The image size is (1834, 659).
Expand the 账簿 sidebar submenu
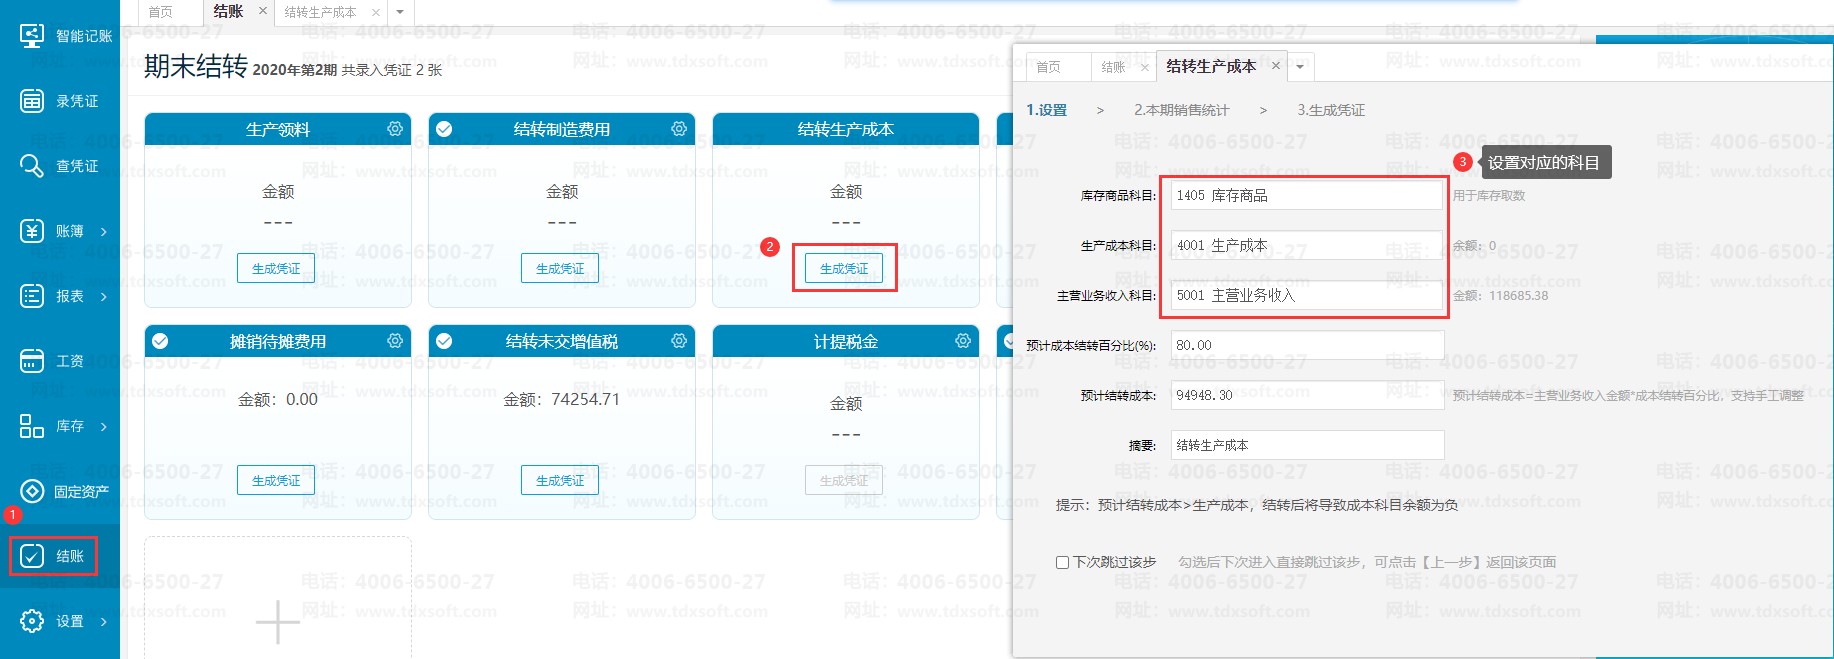point(103,232)
